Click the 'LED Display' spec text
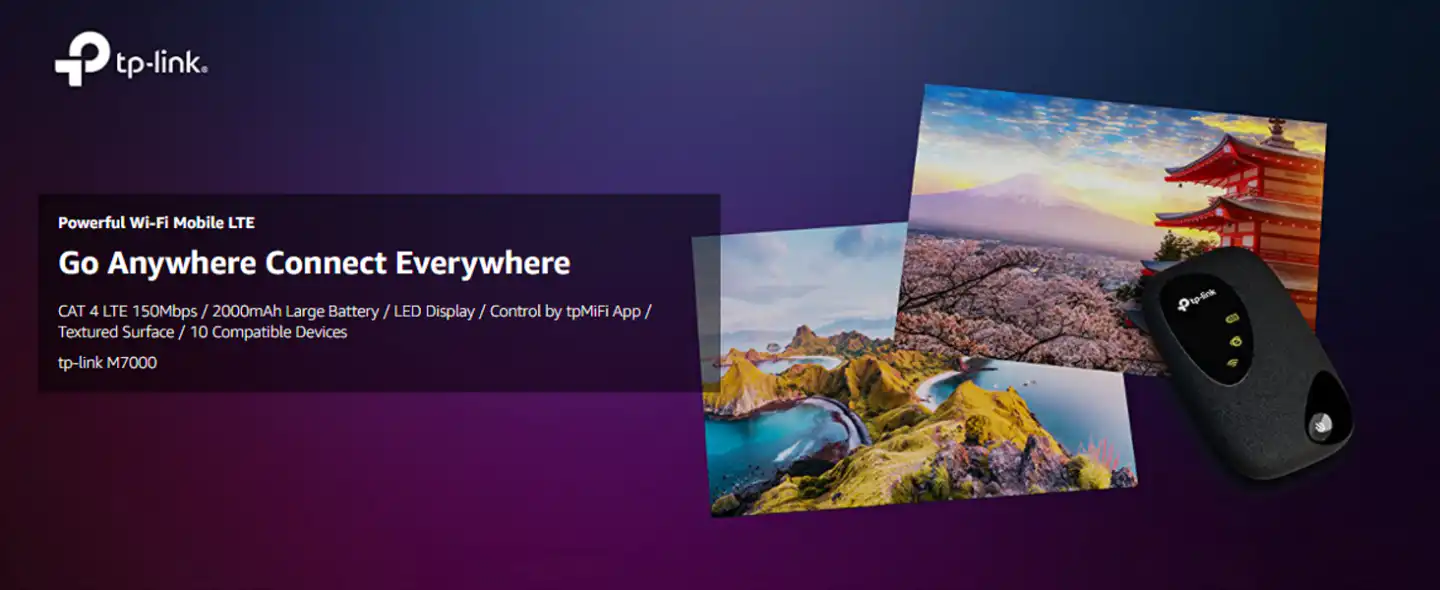The height and width of the screenshot is (590, 1440). point(435,311)
